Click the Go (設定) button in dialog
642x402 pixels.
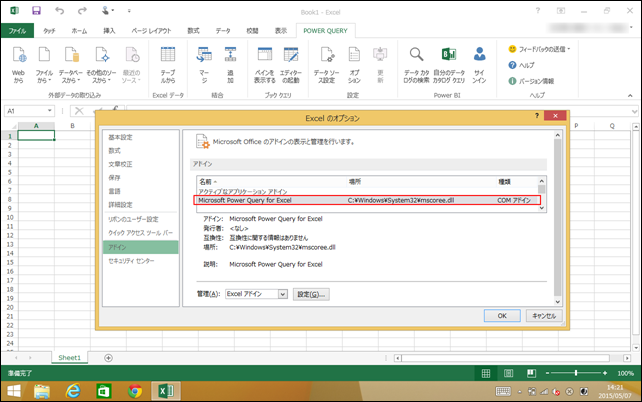pos(311,294)
